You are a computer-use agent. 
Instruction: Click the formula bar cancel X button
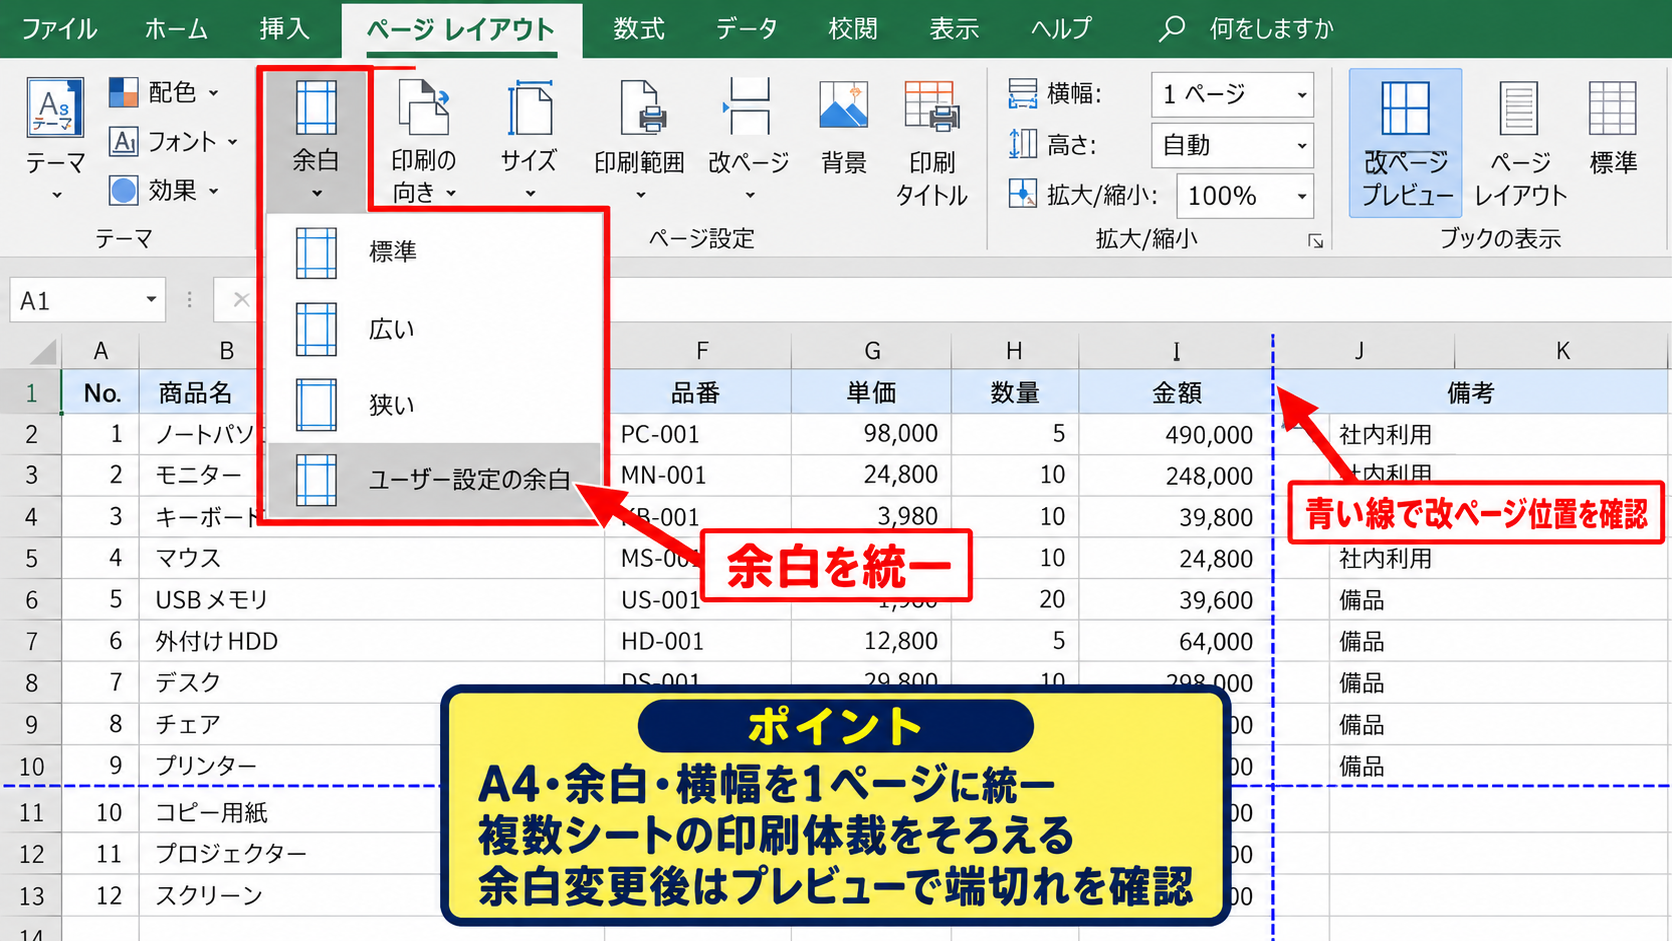coord(241,300)
